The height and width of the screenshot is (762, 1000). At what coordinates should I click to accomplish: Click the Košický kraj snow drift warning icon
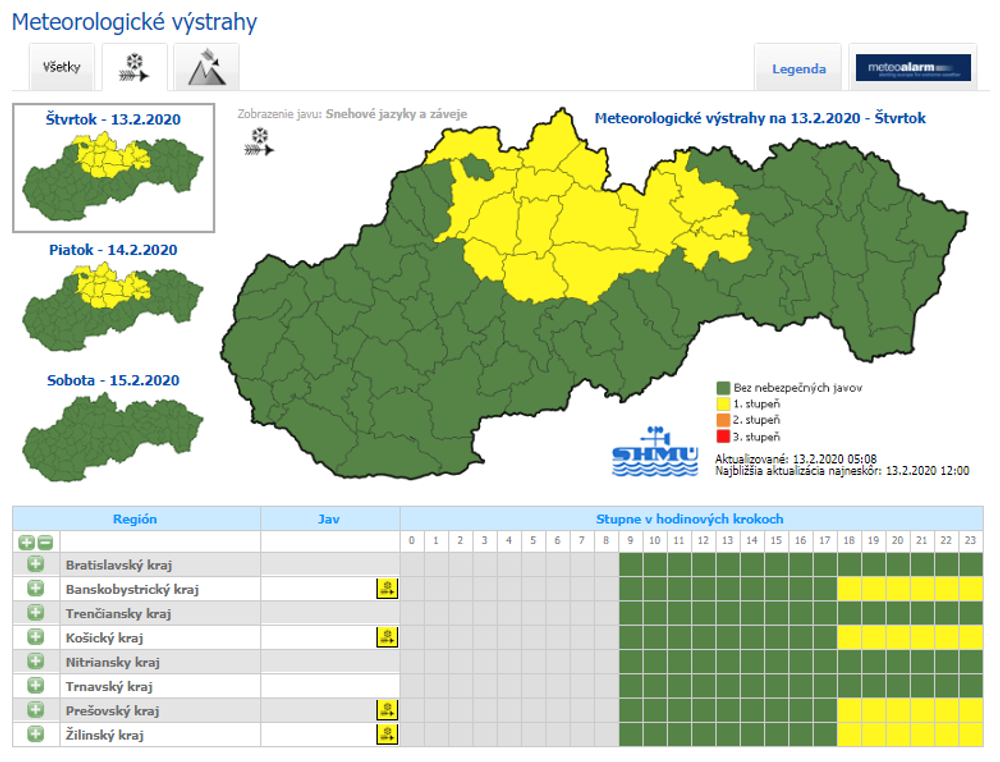click(387, 637)
